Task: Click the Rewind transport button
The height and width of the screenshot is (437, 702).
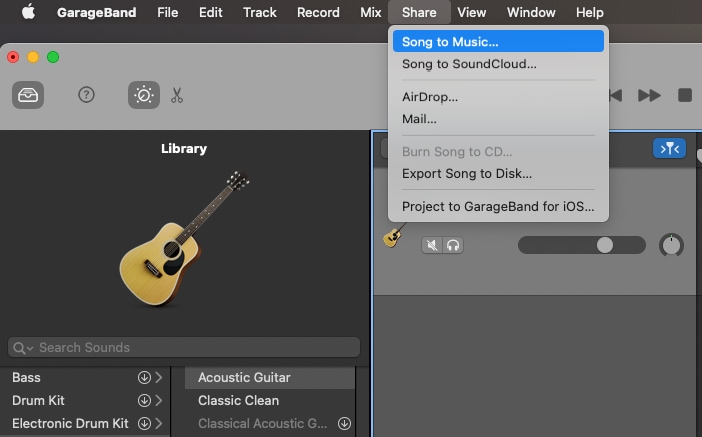Action: point(616,95)
